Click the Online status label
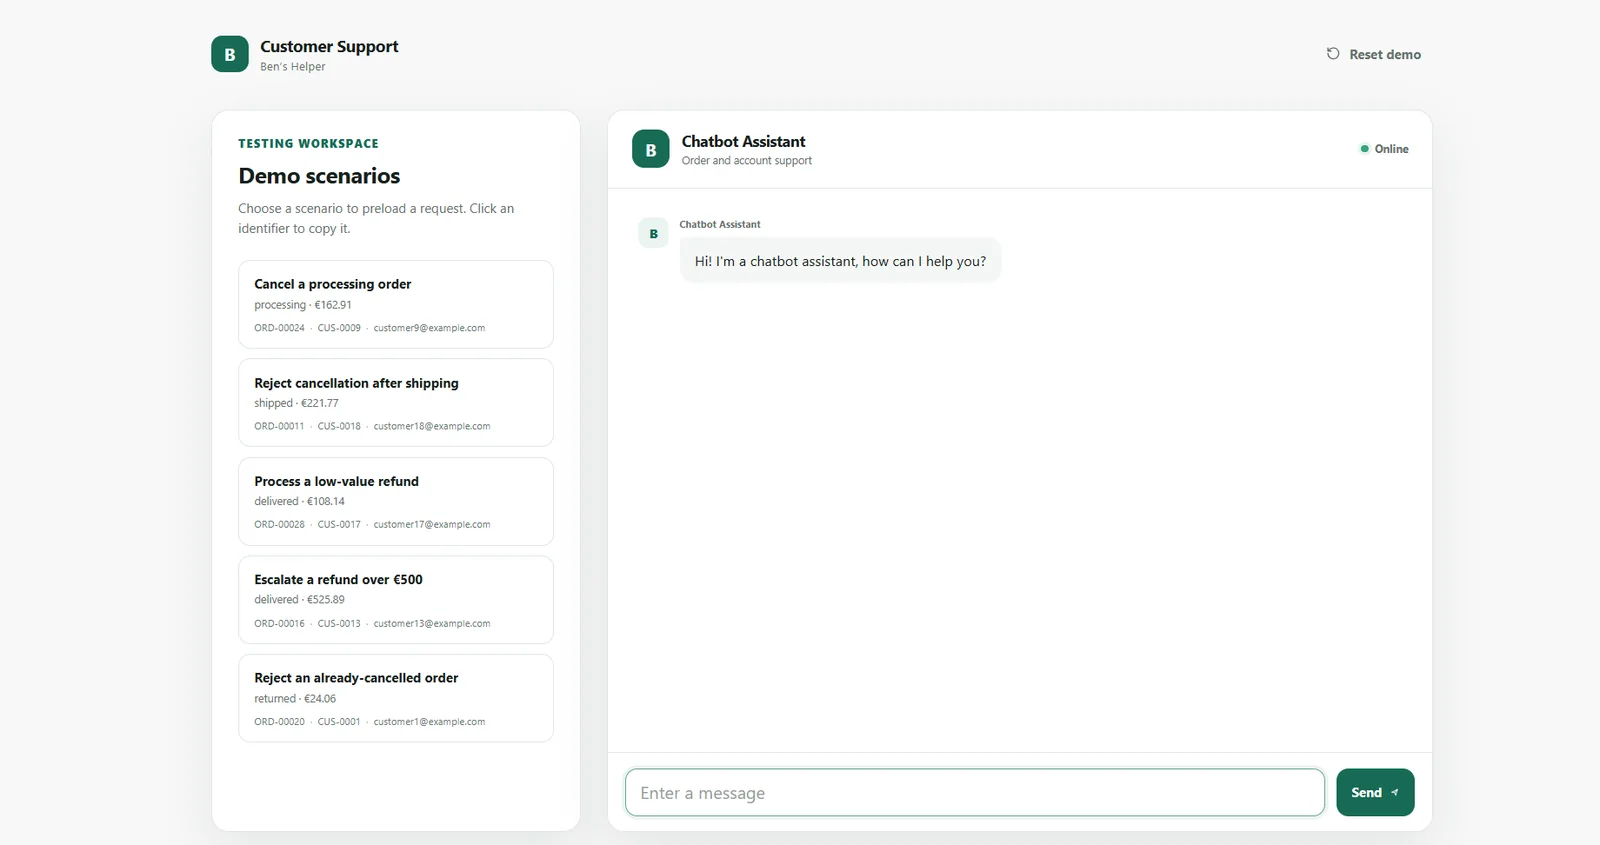 [x=1391, y=149]
